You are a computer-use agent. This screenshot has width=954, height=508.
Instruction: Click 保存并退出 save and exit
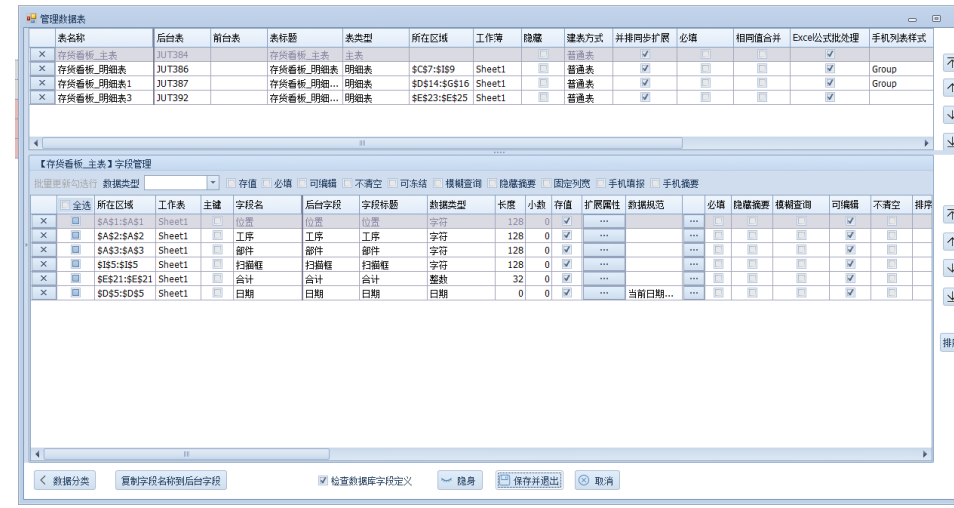pos(529,481)
